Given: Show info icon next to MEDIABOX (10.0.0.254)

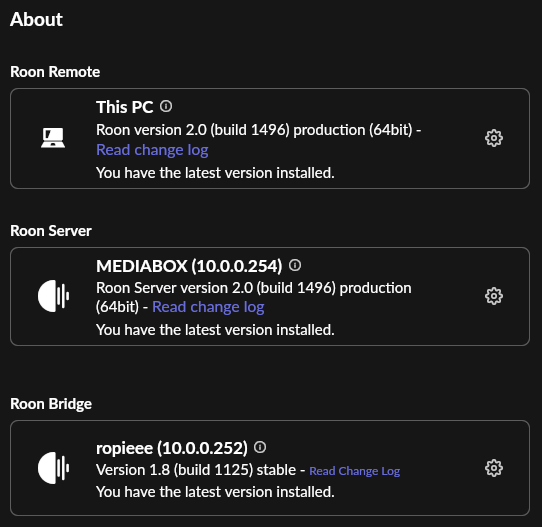Looking at the screenshot, I should coord(295,265).
